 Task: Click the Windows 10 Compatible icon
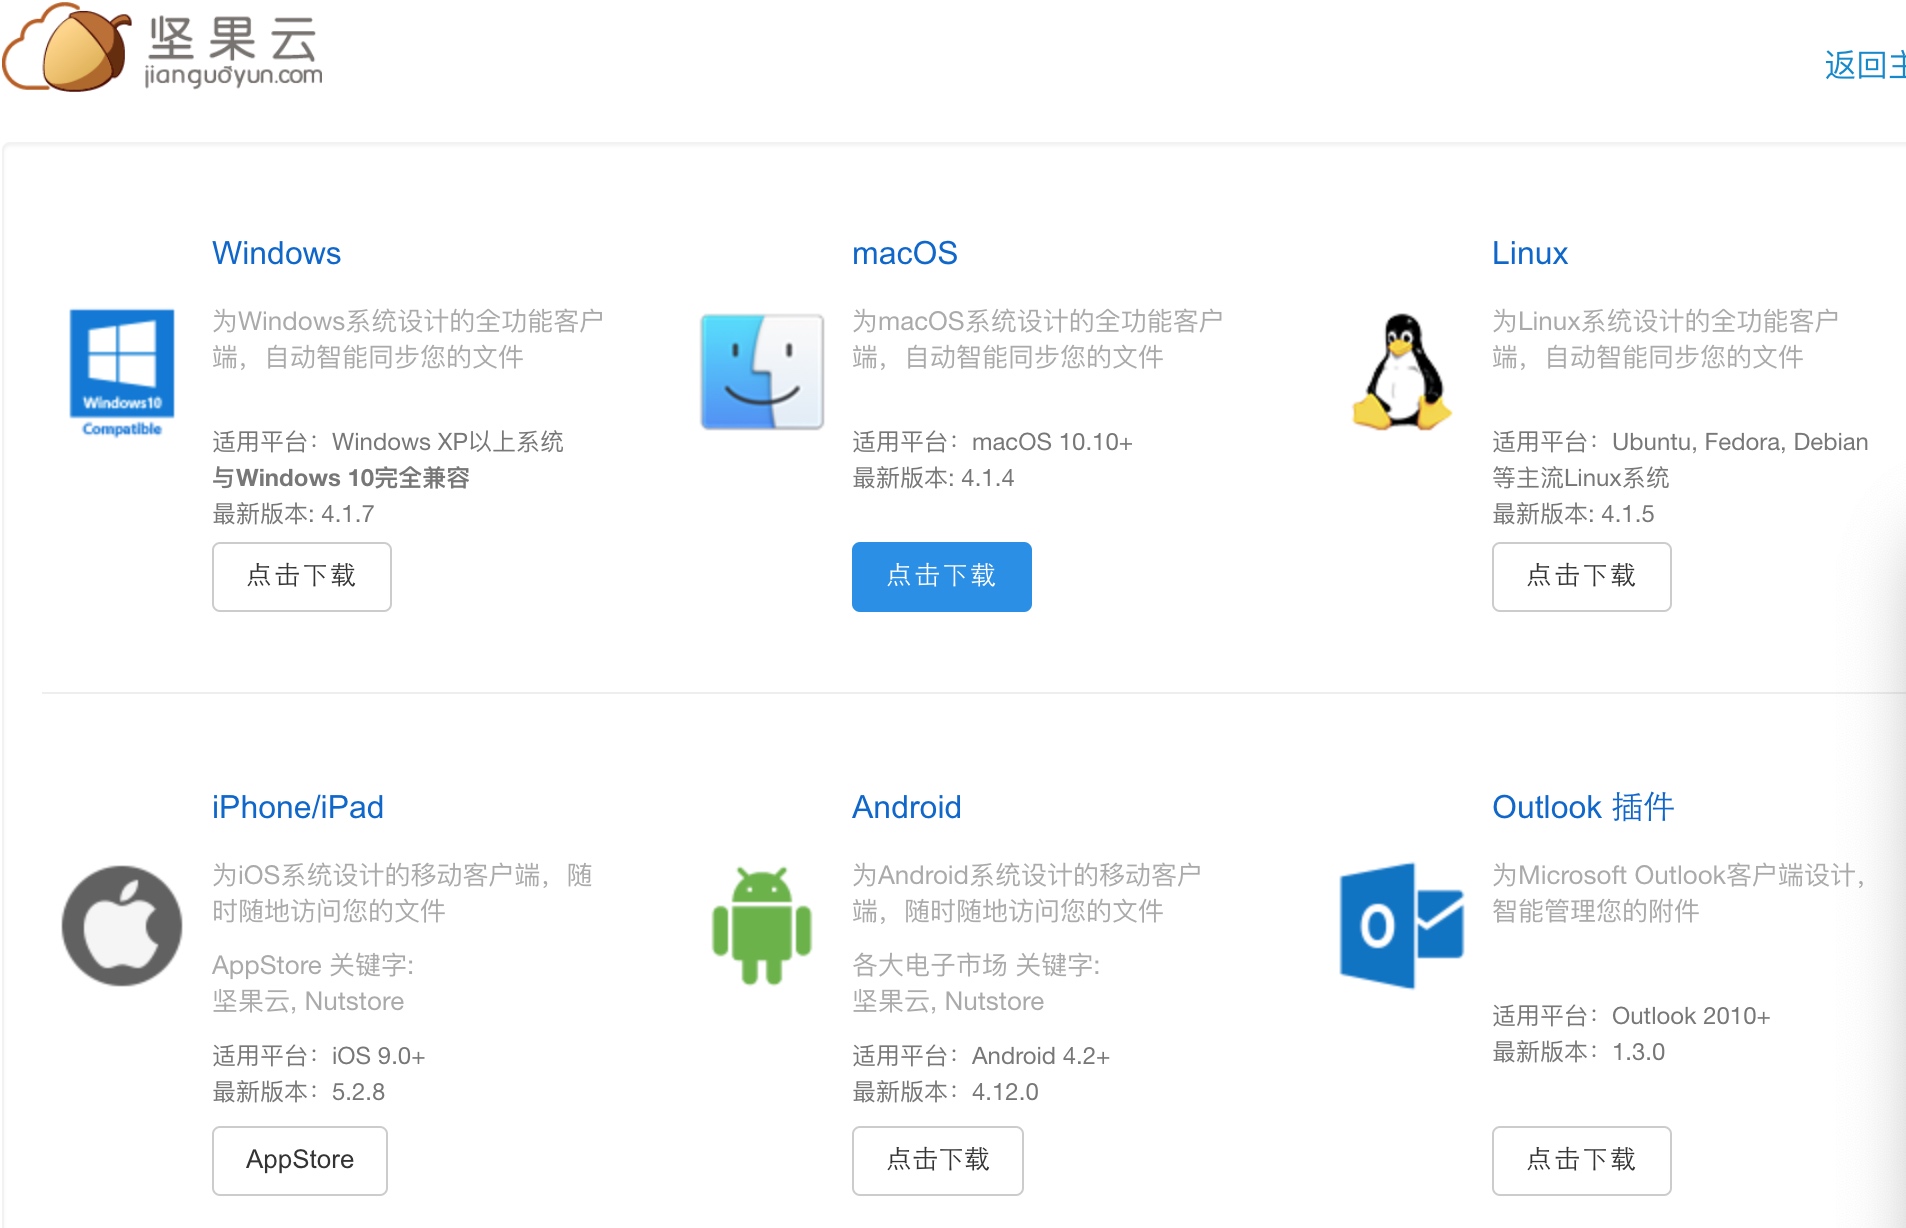click(122, 372)
